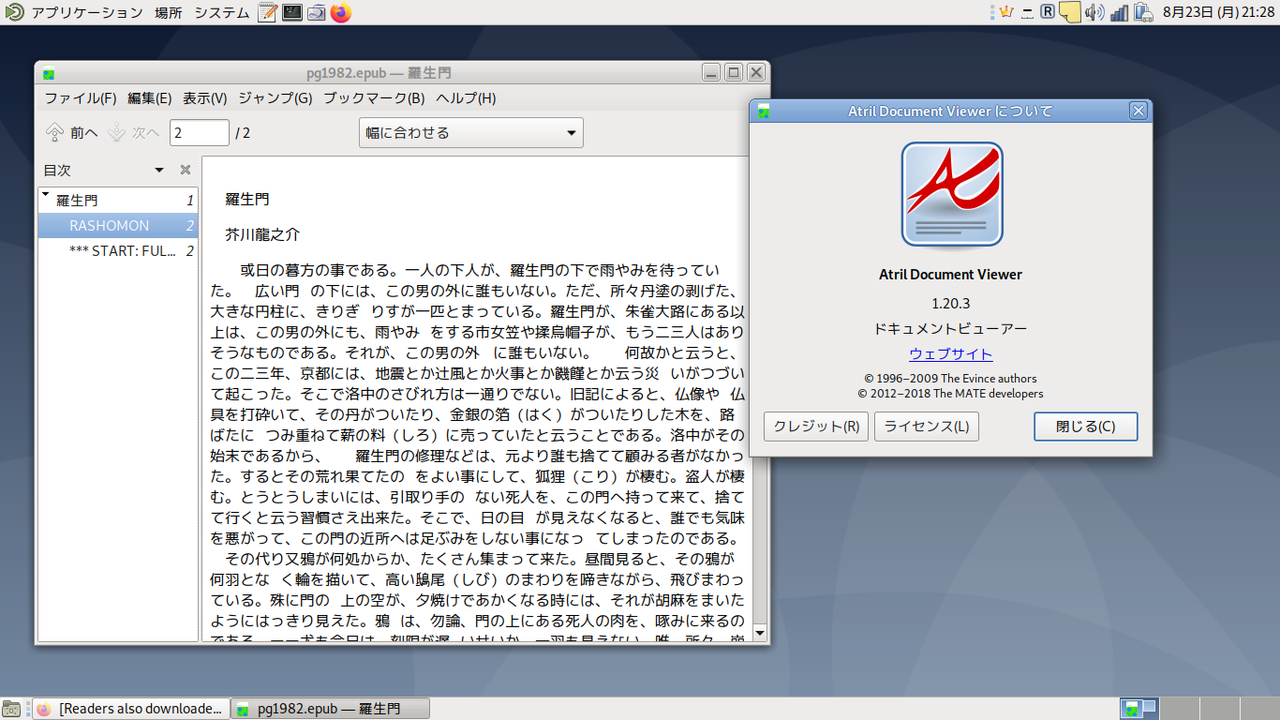Screen dimensions: 1280x720
Task: Click the crown tray icon
Action: pos(1005,13)
